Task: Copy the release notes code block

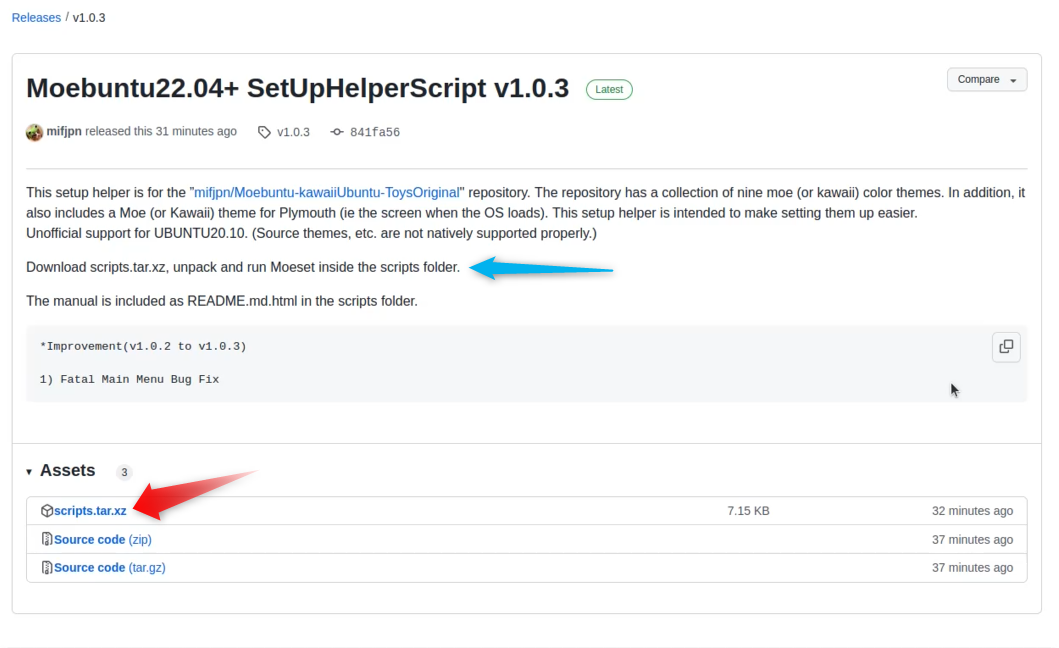Action: (1006, 347)
